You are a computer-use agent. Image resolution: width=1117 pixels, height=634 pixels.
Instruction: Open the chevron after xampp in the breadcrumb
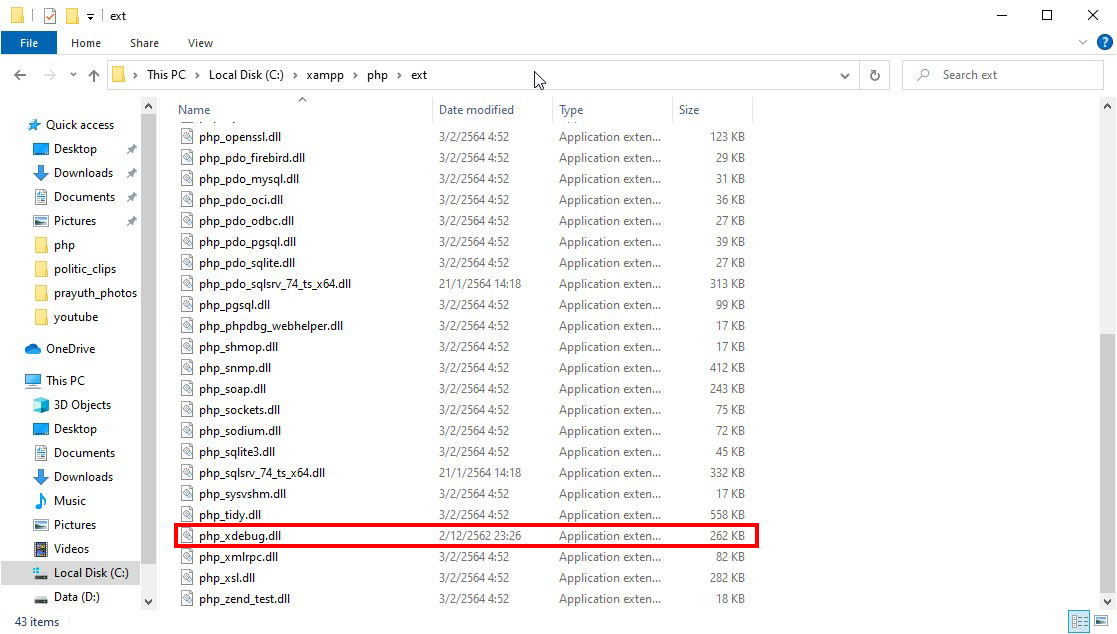tap(355, 75)
